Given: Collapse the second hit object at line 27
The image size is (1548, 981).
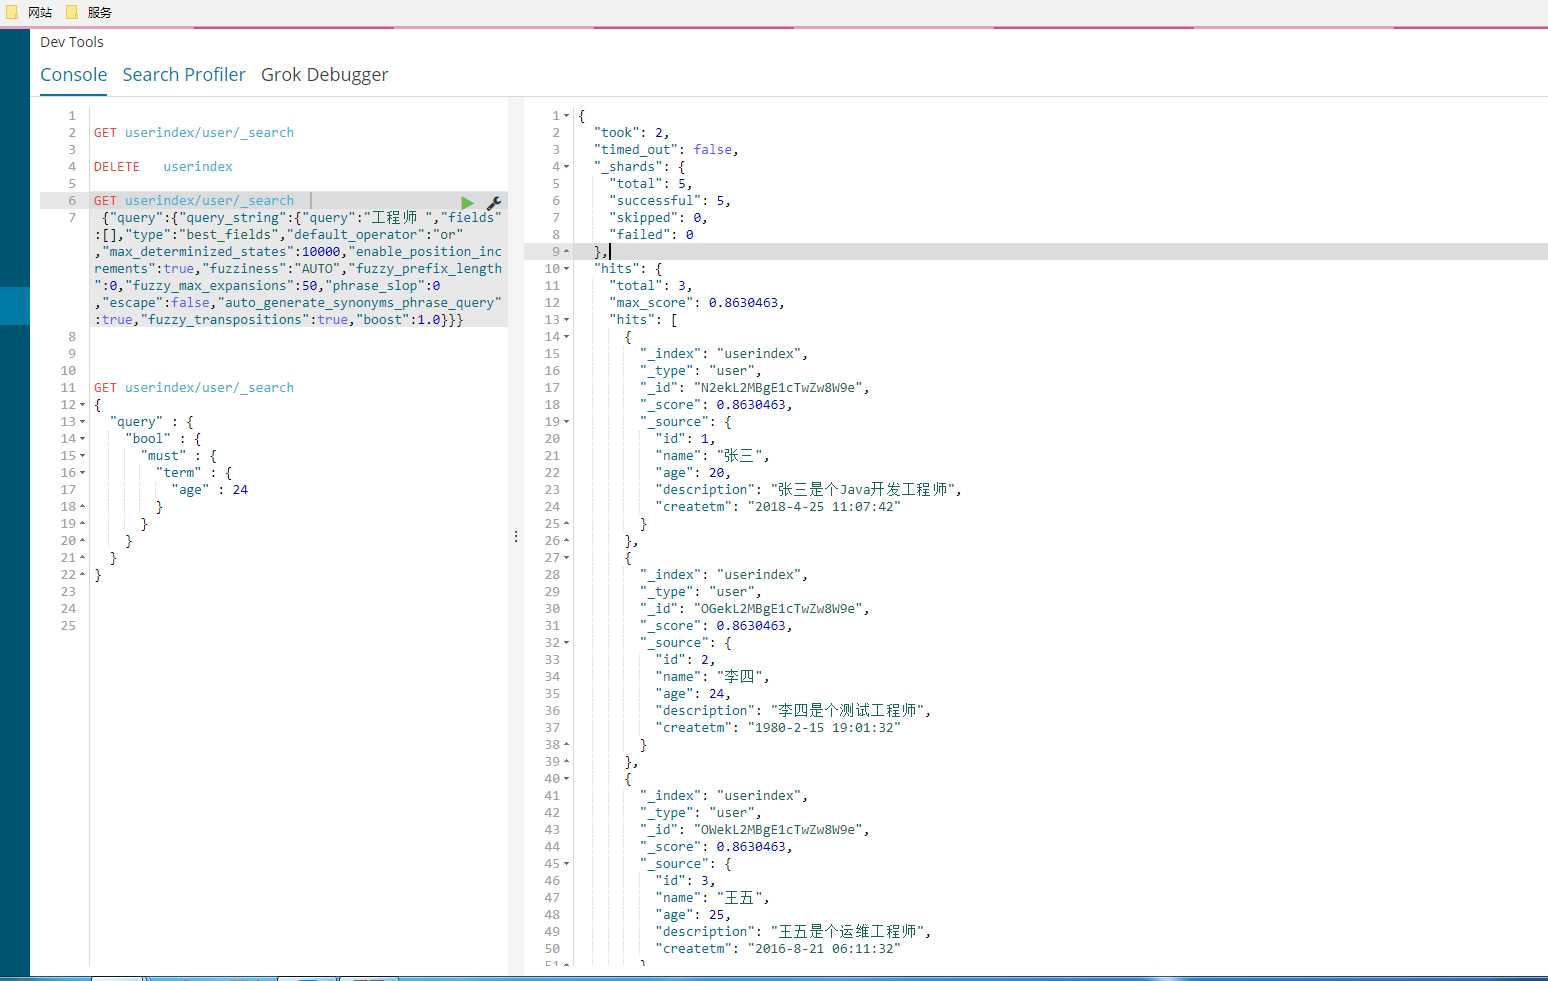Looking at the screenshot, I should pyautogui.click(x=567, y=558).
